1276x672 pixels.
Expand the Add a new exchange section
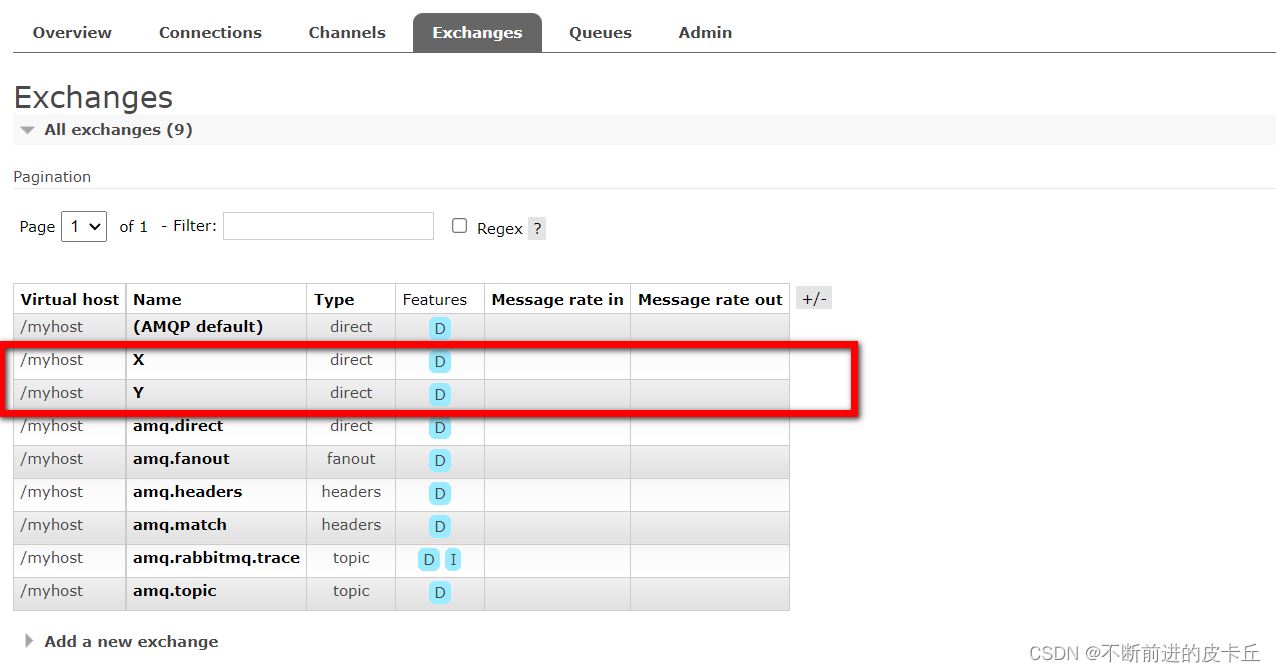130,642
